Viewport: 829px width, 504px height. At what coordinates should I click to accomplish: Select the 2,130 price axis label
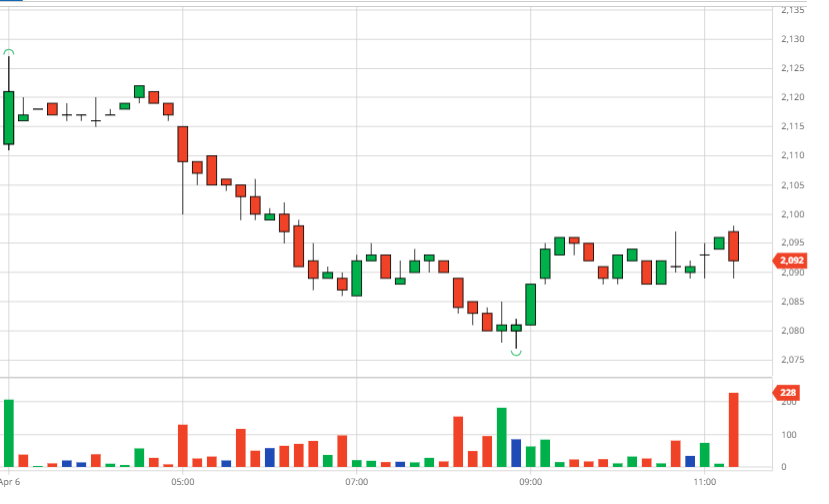(x=793, y=39)
